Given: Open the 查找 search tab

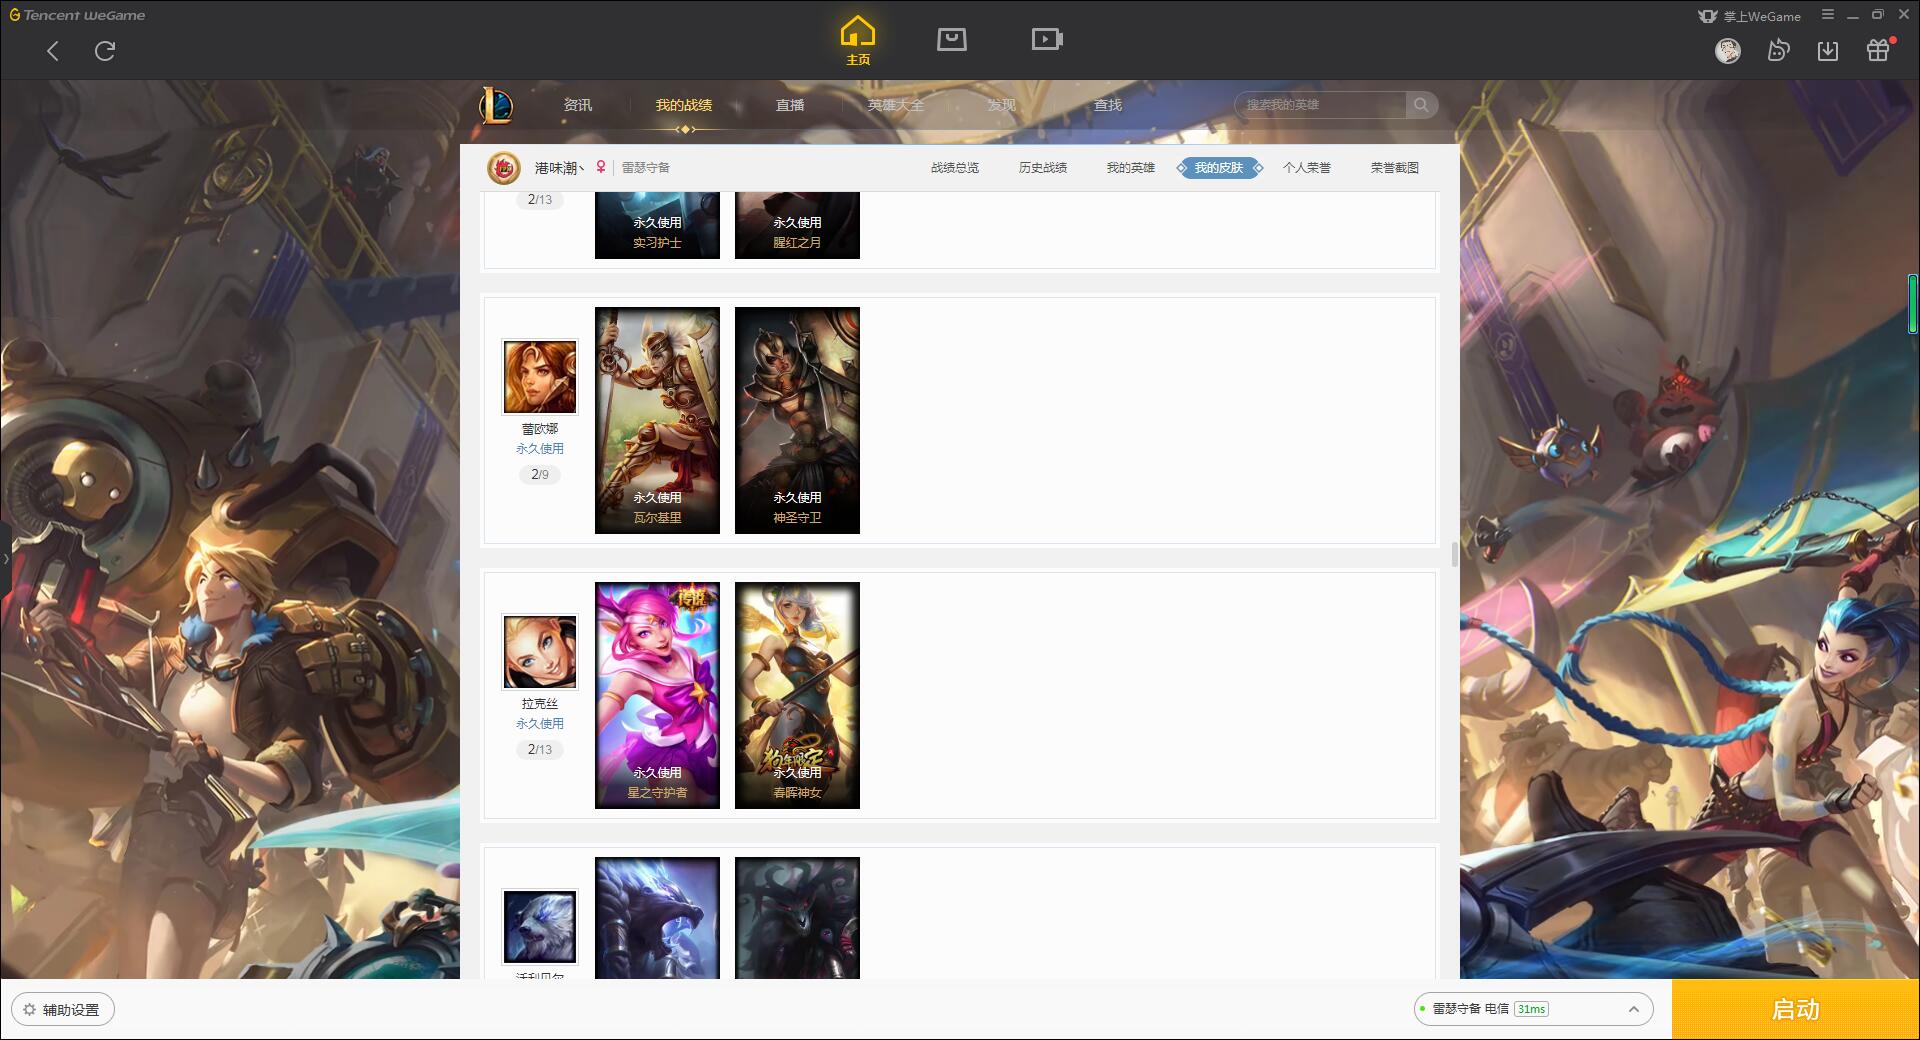Looking at the screenshot, I should pos(1108,105).
